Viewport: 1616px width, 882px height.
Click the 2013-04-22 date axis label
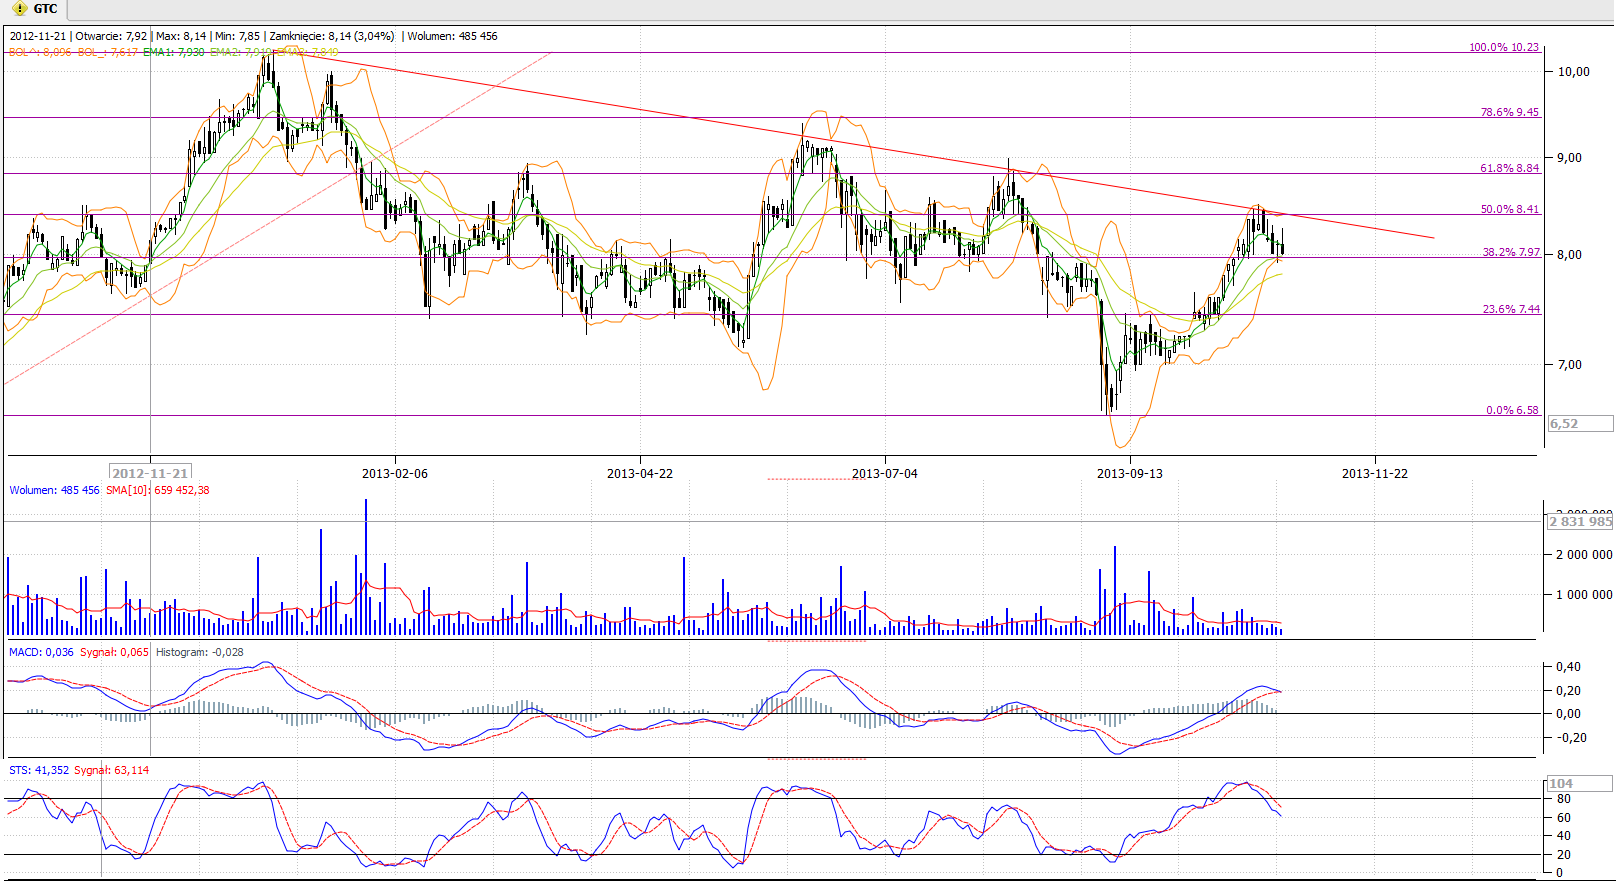[640, 473]
